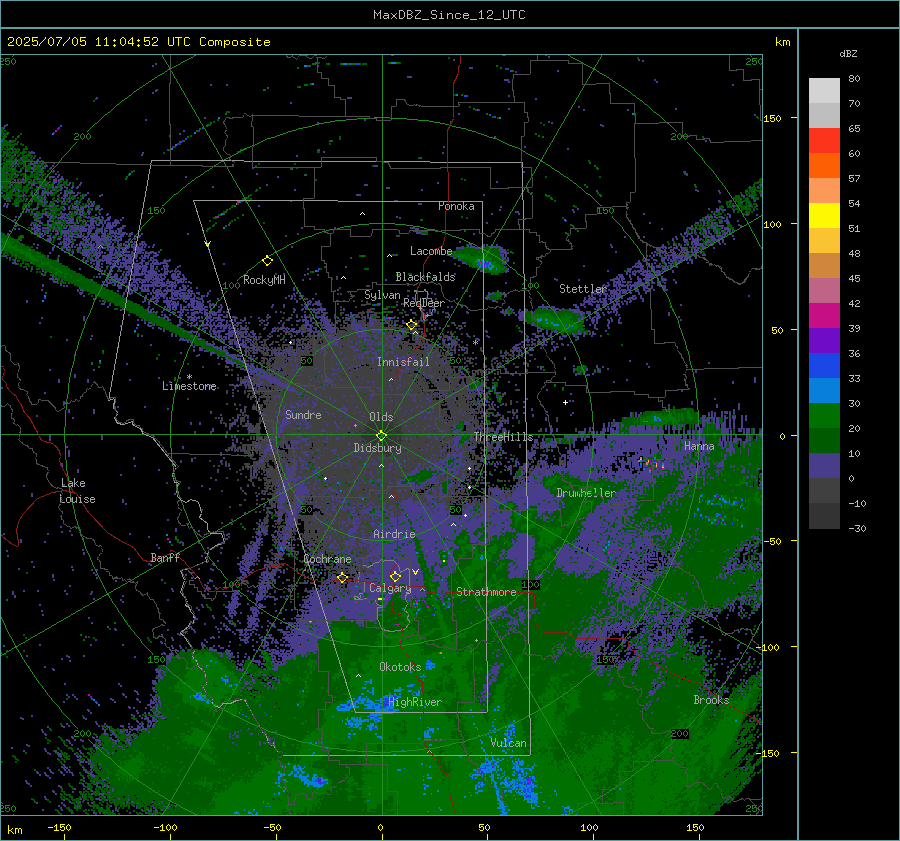Click the km unit label at the top right
Viewport: 900px width, 841px height.
[782, 42]
